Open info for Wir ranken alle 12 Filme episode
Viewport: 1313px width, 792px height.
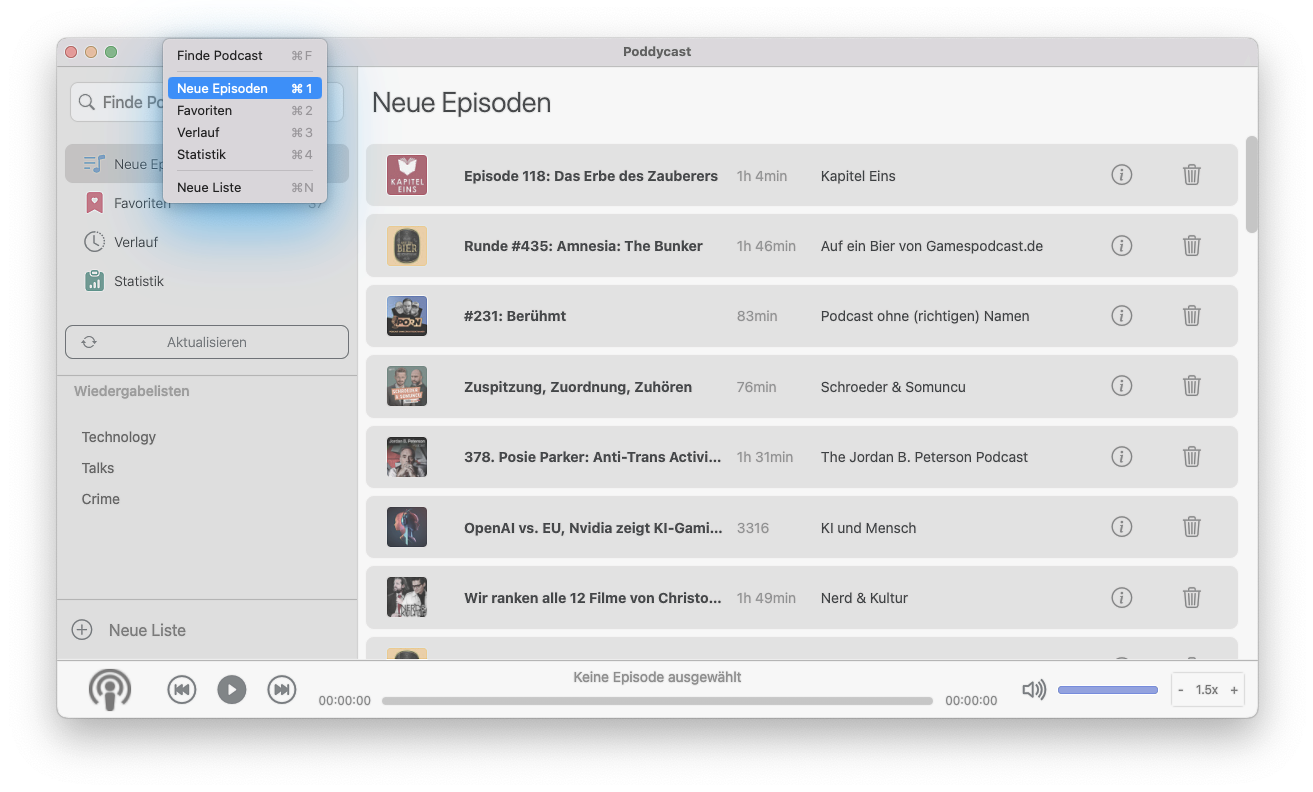(1121, 597)
